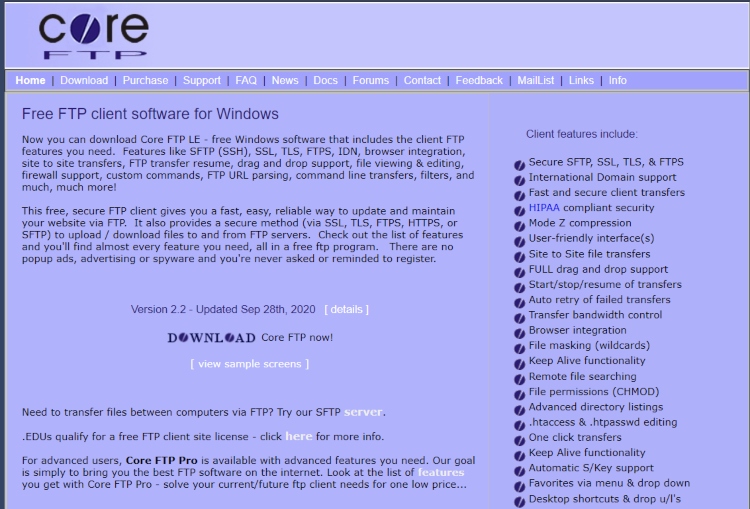Image resolution: width=750 pixels, height=509 pixels.
Task: Open the Contact page
Action: click(x=422, y=80)
